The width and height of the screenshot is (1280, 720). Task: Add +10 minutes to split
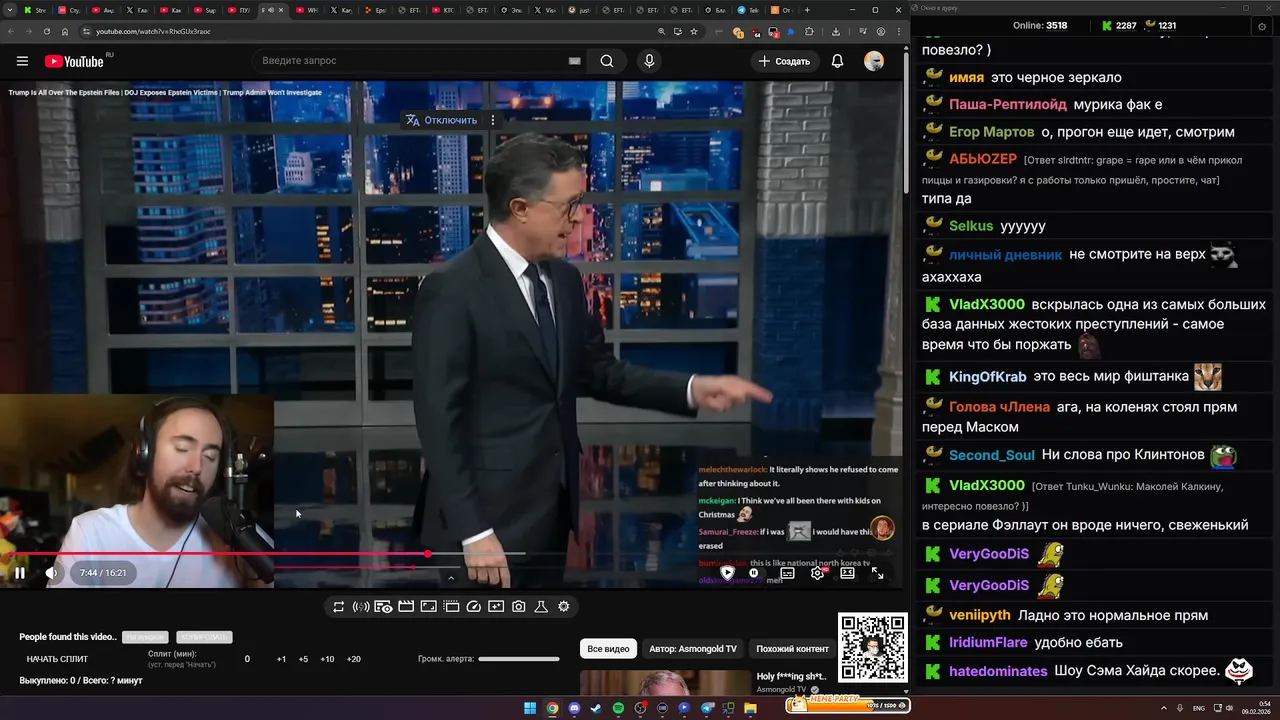pyautogui.click(x=327, y=659)
